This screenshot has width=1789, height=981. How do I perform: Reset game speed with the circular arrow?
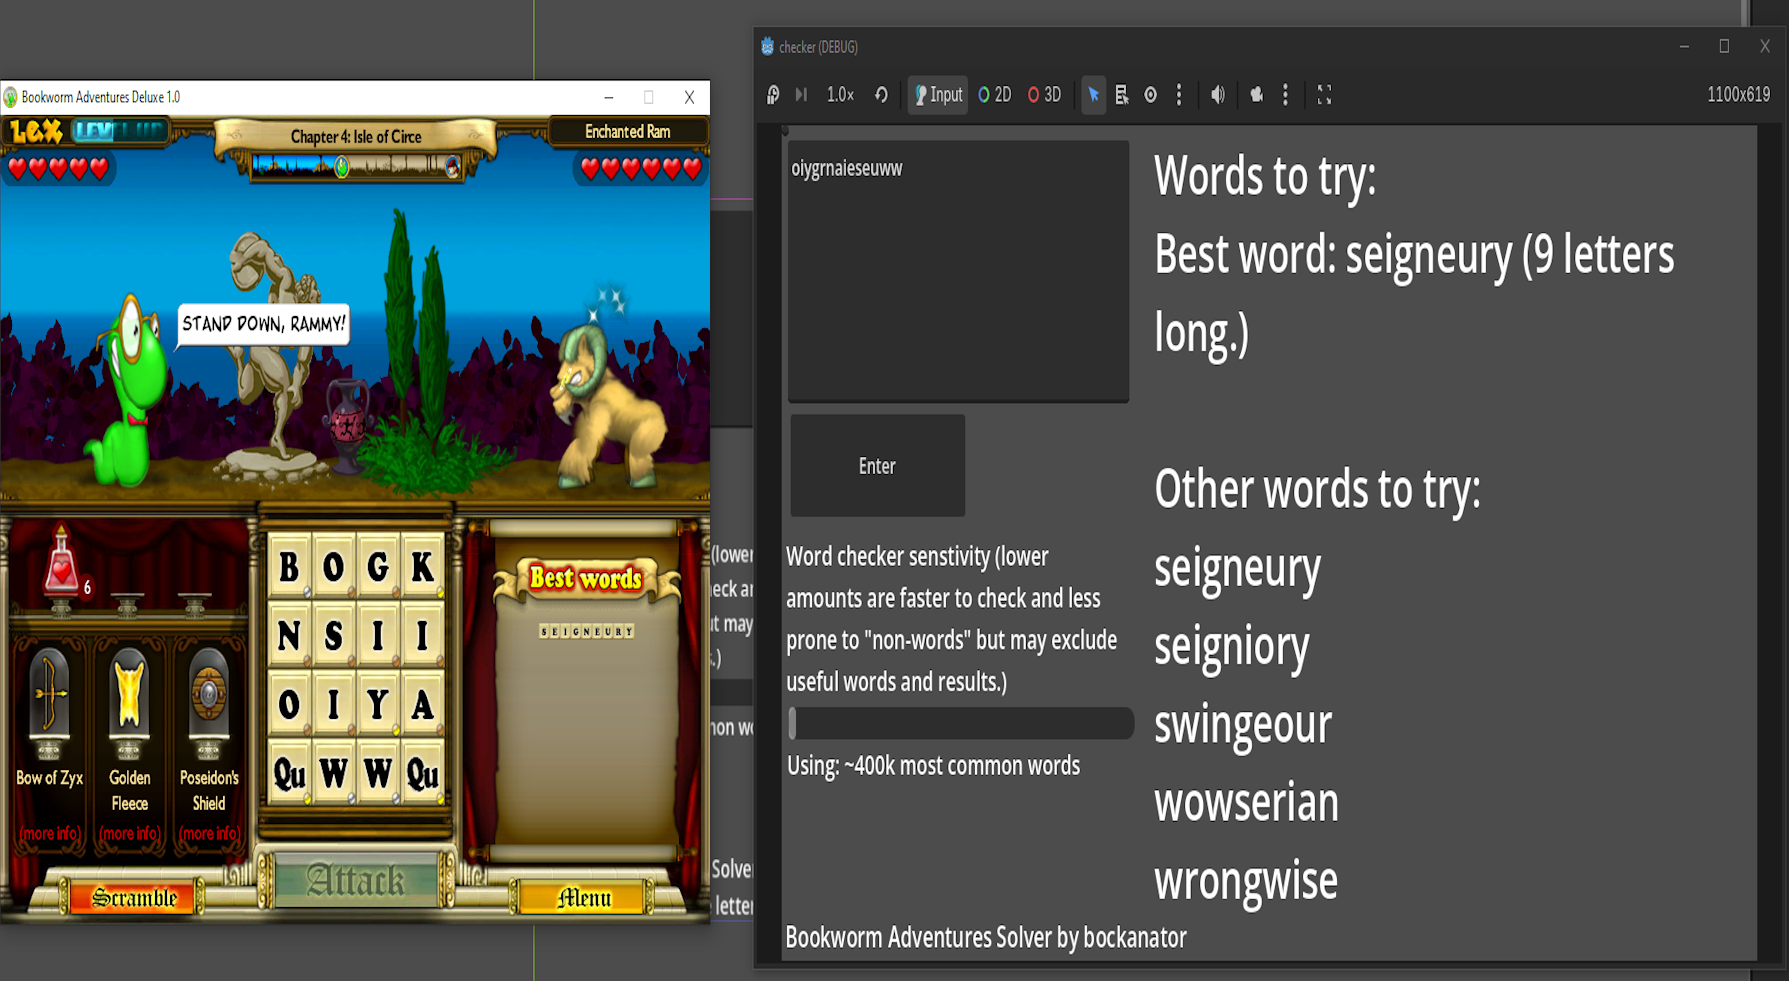[x=881, y=95]
